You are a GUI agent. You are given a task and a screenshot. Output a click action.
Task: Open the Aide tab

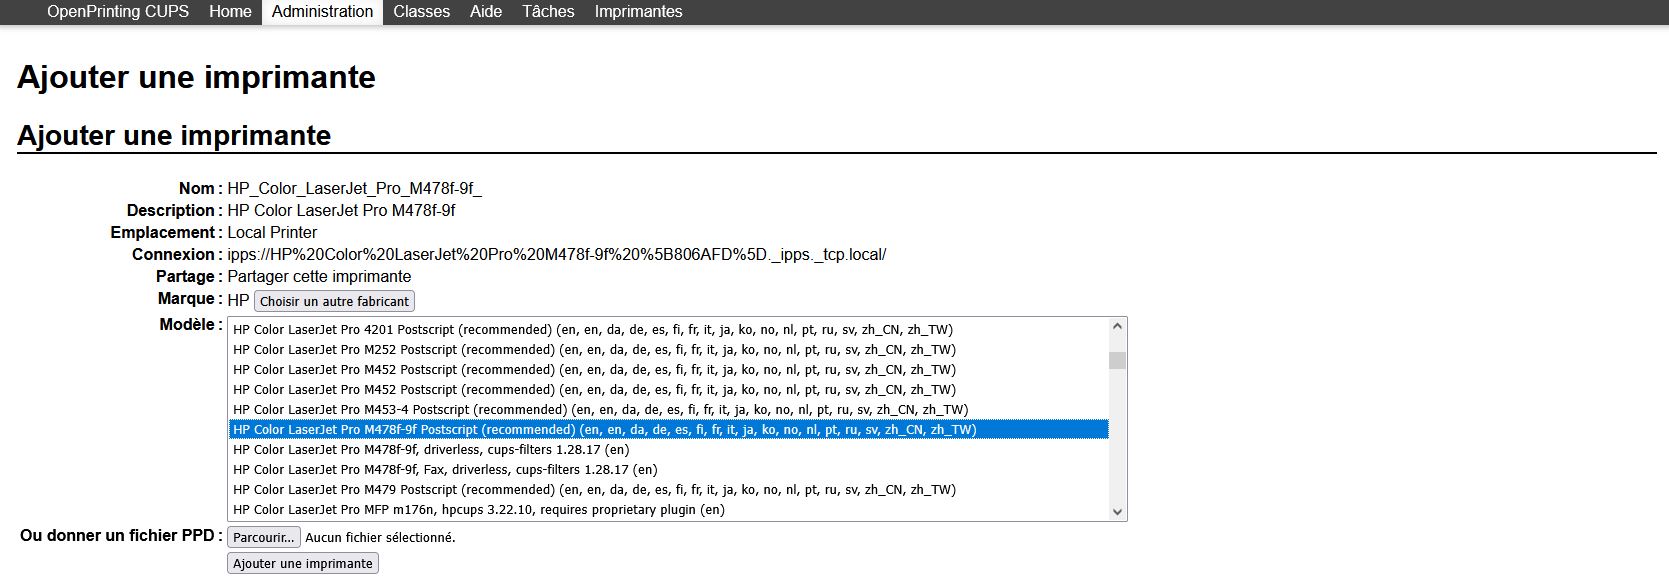[x=486, y=12]
